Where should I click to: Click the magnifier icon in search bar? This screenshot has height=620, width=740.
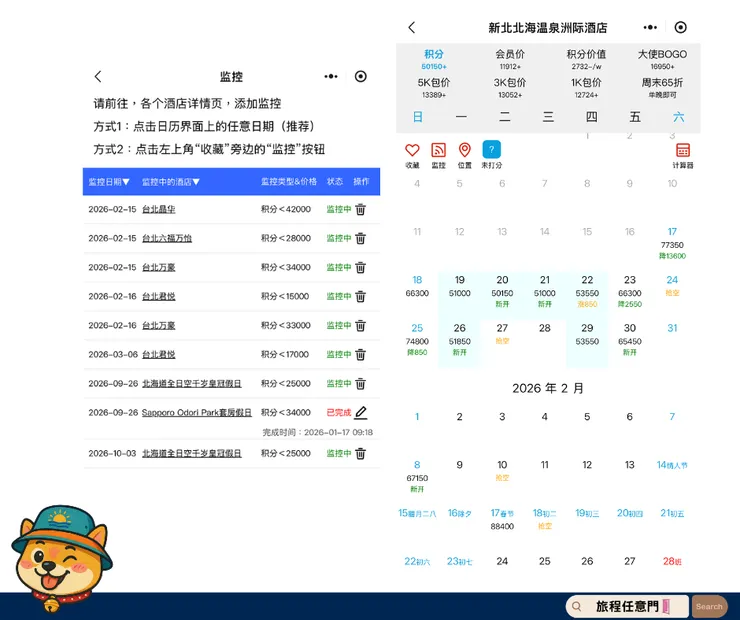coord(576,606)
